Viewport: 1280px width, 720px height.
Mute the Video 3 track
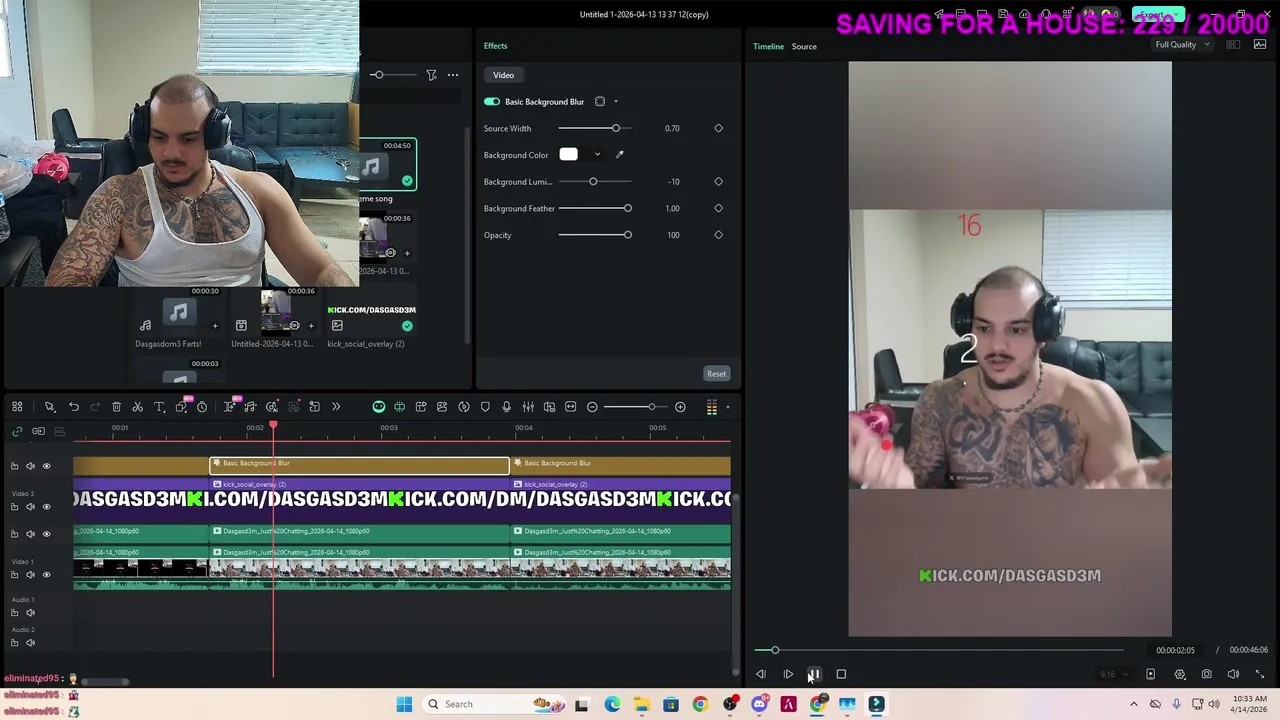(30, 507)
